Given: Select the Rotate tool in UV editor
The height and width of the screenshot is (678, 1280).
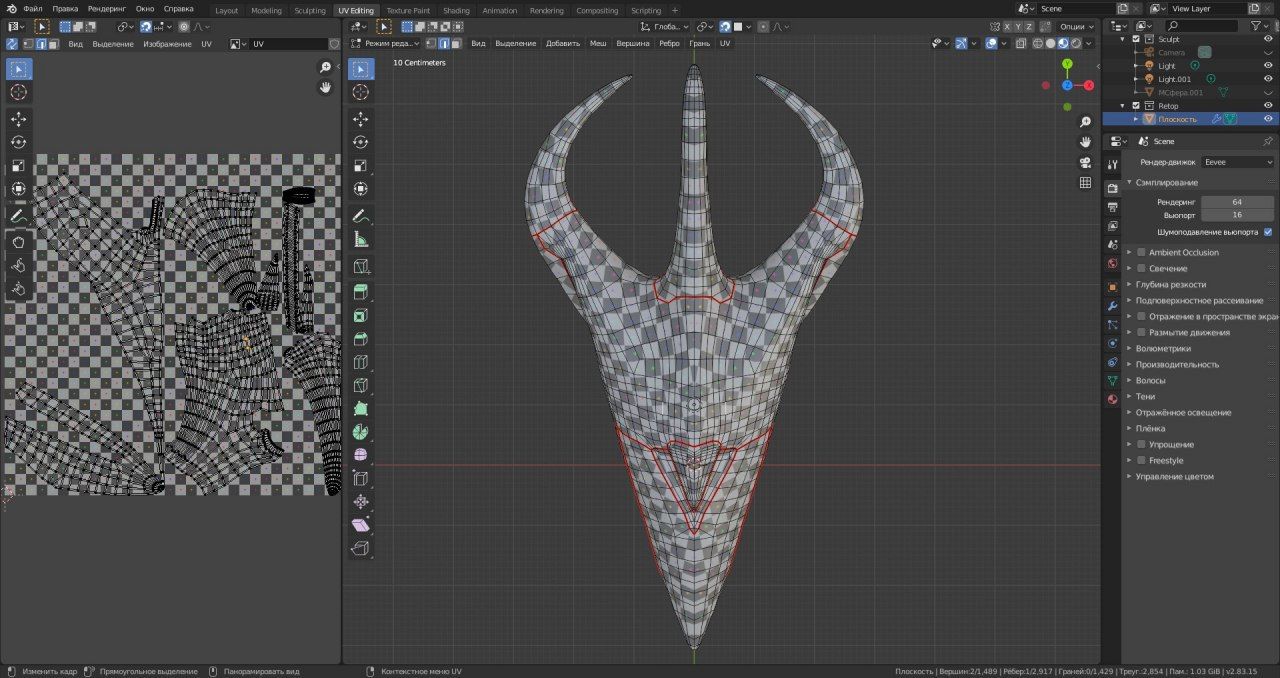Looking at the screenshot, I should [x=18, y=142].
